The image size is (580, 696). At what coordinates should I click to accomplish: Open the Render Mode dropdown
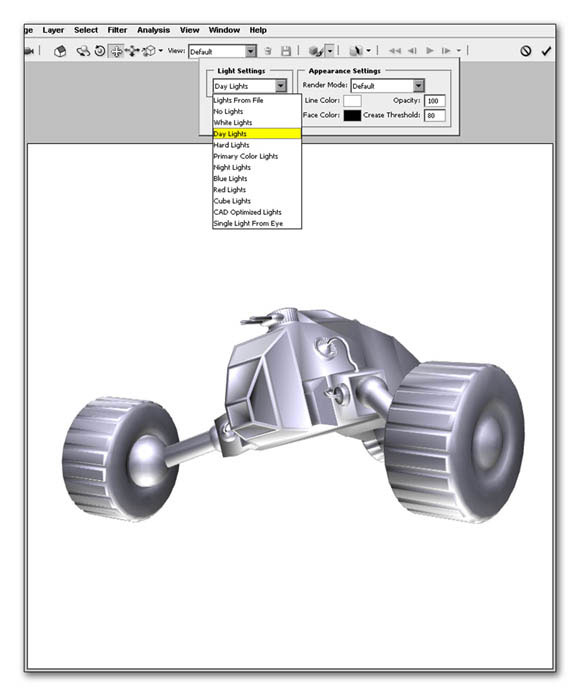(x=387, y=86)
